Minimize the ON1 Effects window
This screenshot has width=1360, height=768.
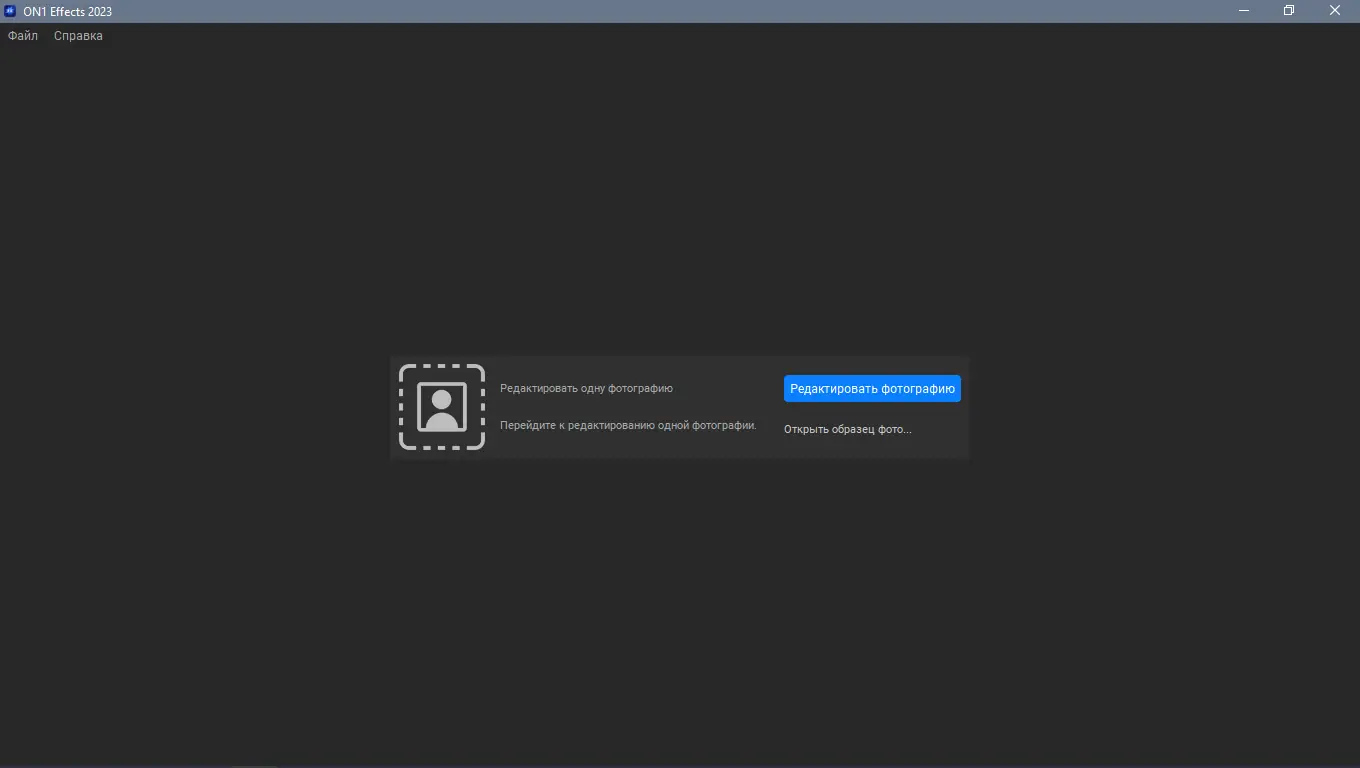[1244, 11]
